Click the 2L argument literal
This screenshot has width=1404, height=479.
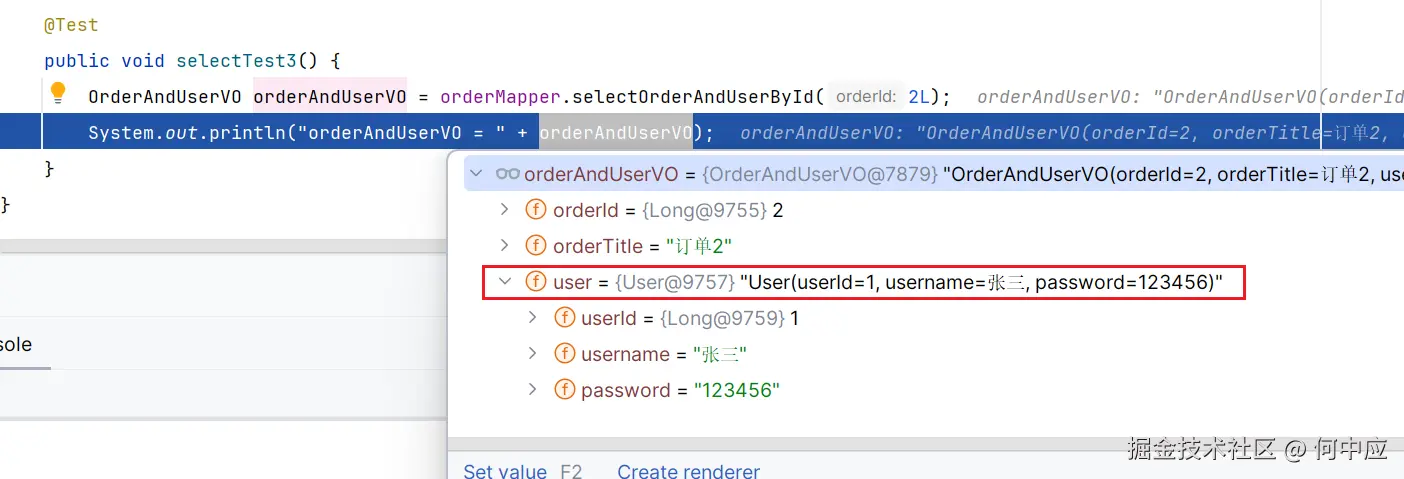[919, 97]
